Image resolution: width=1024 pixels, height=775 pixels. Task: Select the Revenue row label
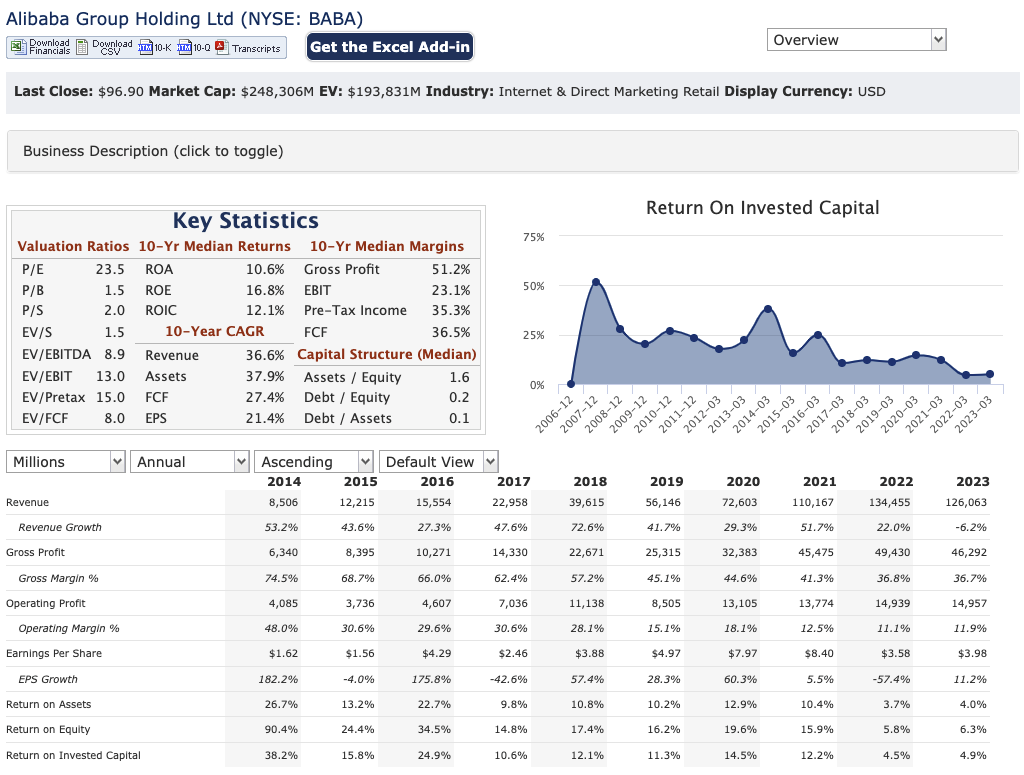pyautogui.click(x=27, y=502)
